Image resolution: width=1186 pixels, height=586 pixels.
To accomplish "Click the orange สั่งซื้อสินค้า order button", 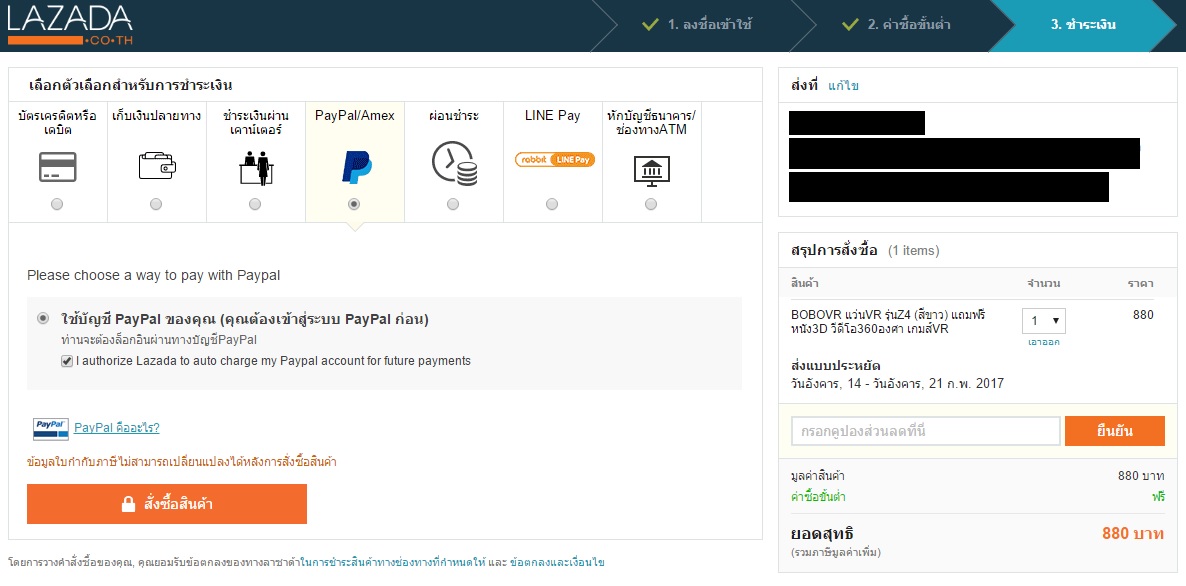I will tap(167, 504).
